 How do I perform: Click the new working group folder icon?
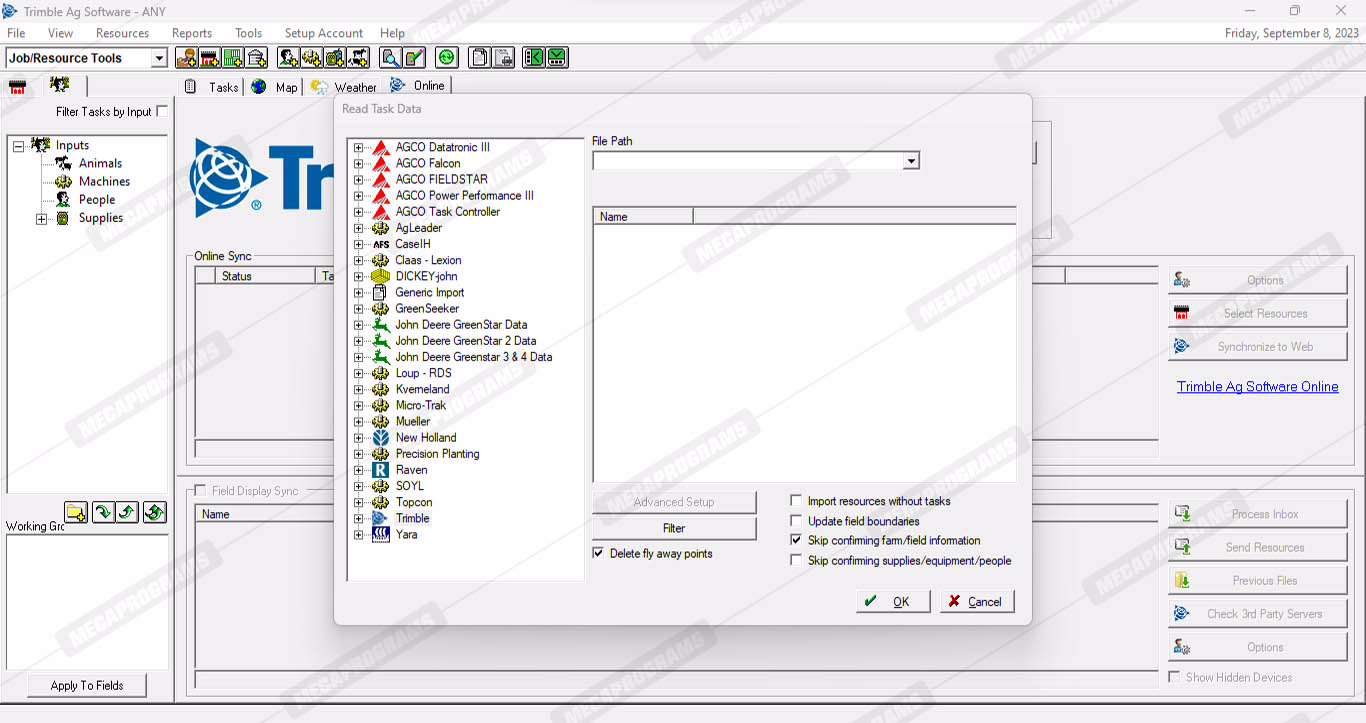point(77,513)
